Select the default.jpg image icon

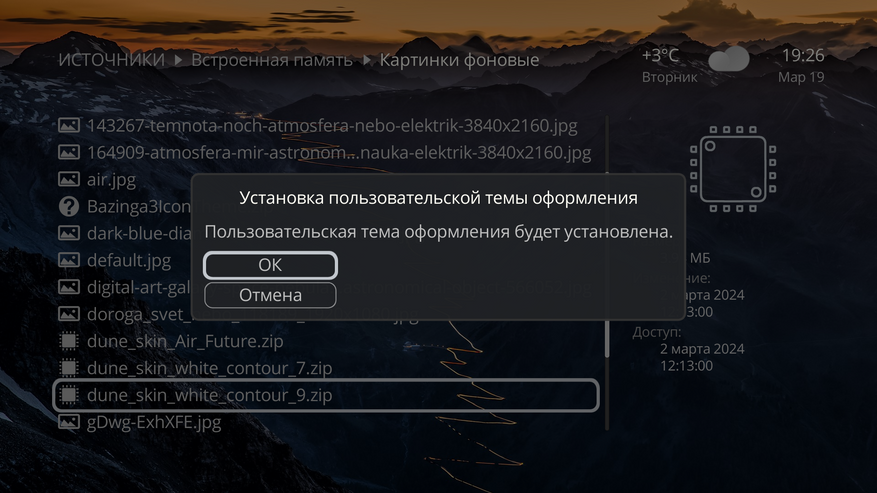click(69, 260)
